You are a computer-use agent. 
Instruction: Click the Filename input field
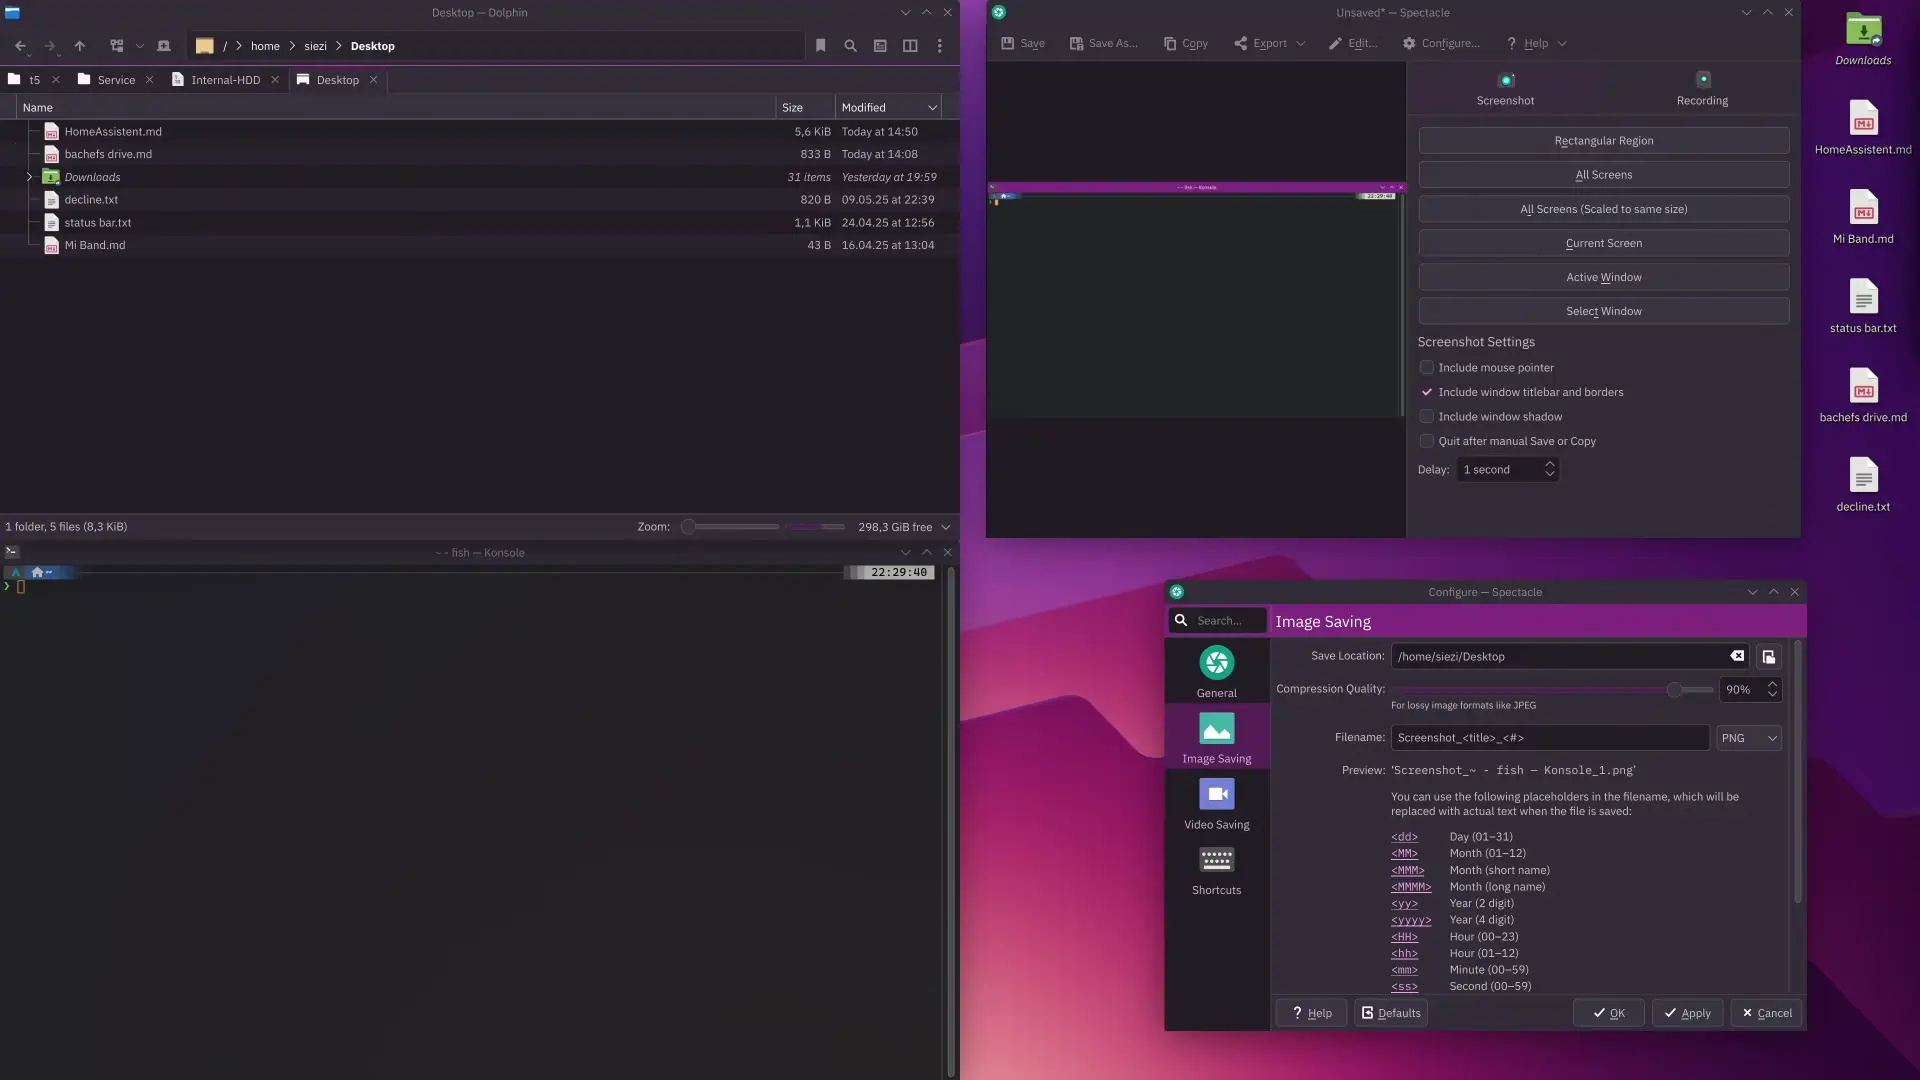pyautogui.click(x=1549, y=738)
